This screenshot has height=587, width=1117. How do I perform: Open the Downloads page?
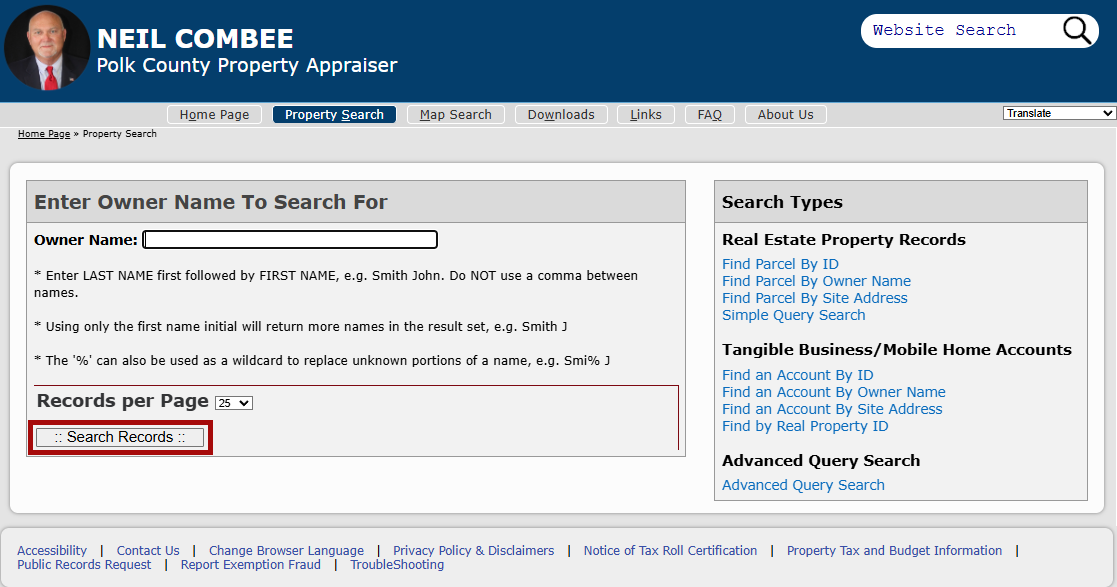(561, 114)
